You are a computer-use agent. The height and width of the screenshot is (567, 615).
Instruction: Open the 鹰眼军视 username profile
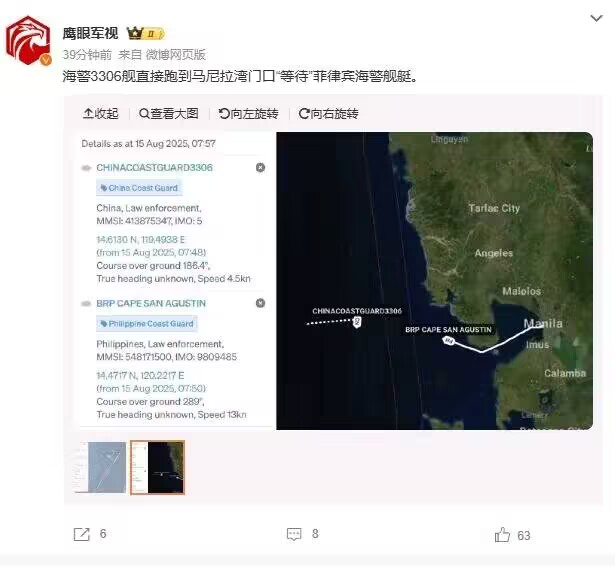pos(90,34)
